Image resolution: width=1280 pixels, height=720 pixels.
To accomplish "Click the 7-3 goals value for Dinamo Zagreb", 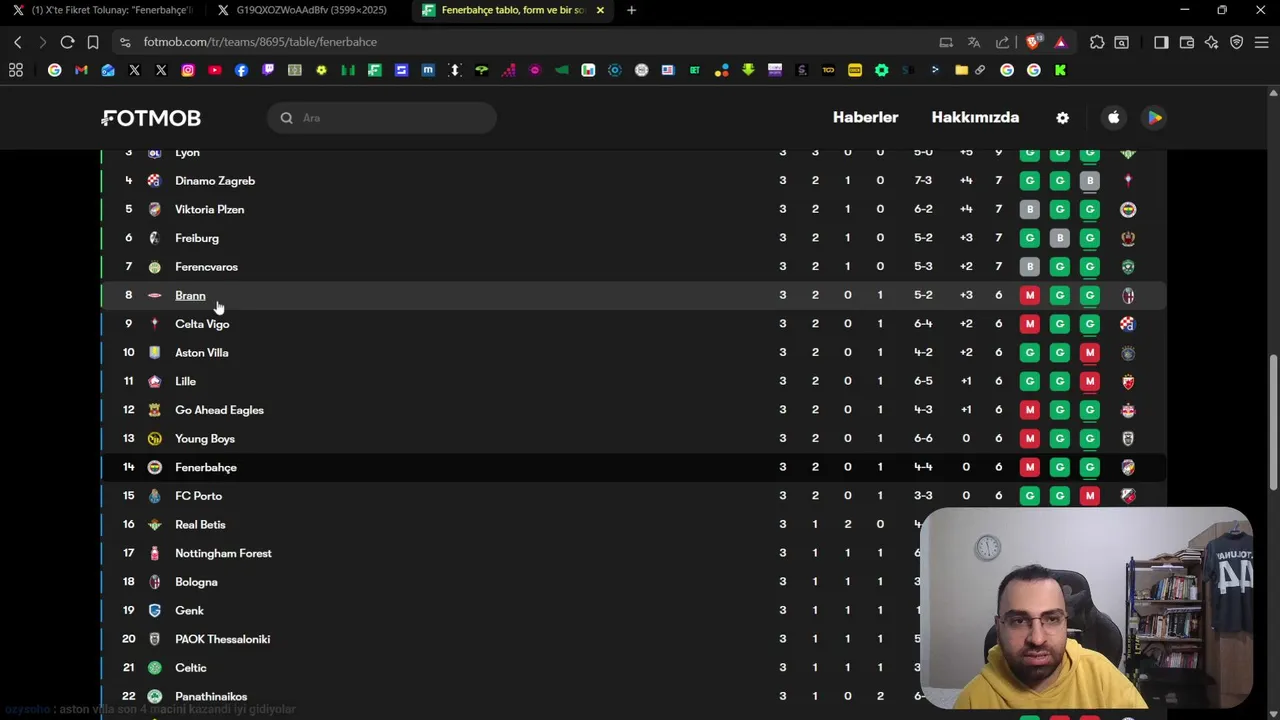I will point(923,181).
